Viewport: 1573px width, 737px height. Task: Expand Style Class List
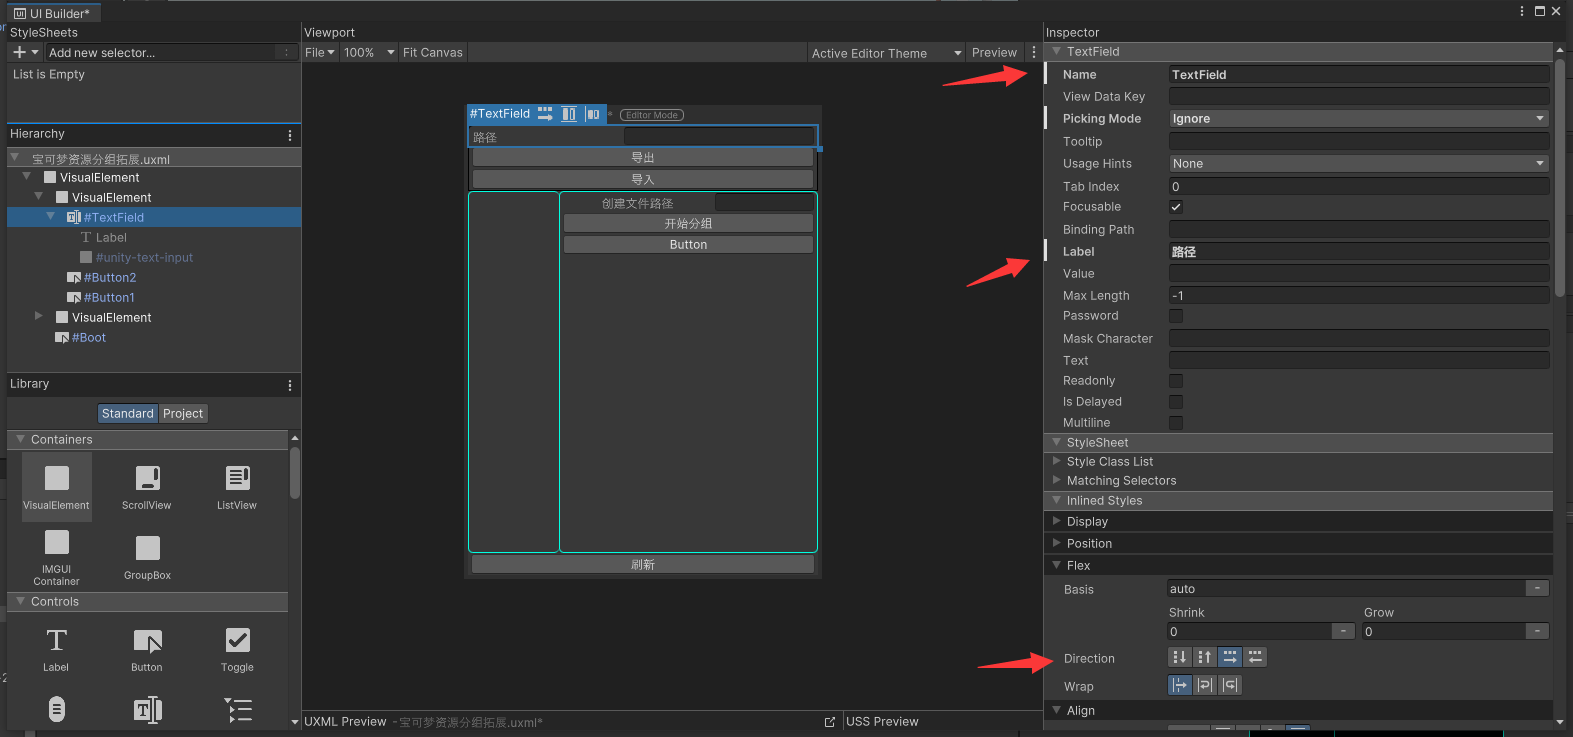[x=1057, y=461]
